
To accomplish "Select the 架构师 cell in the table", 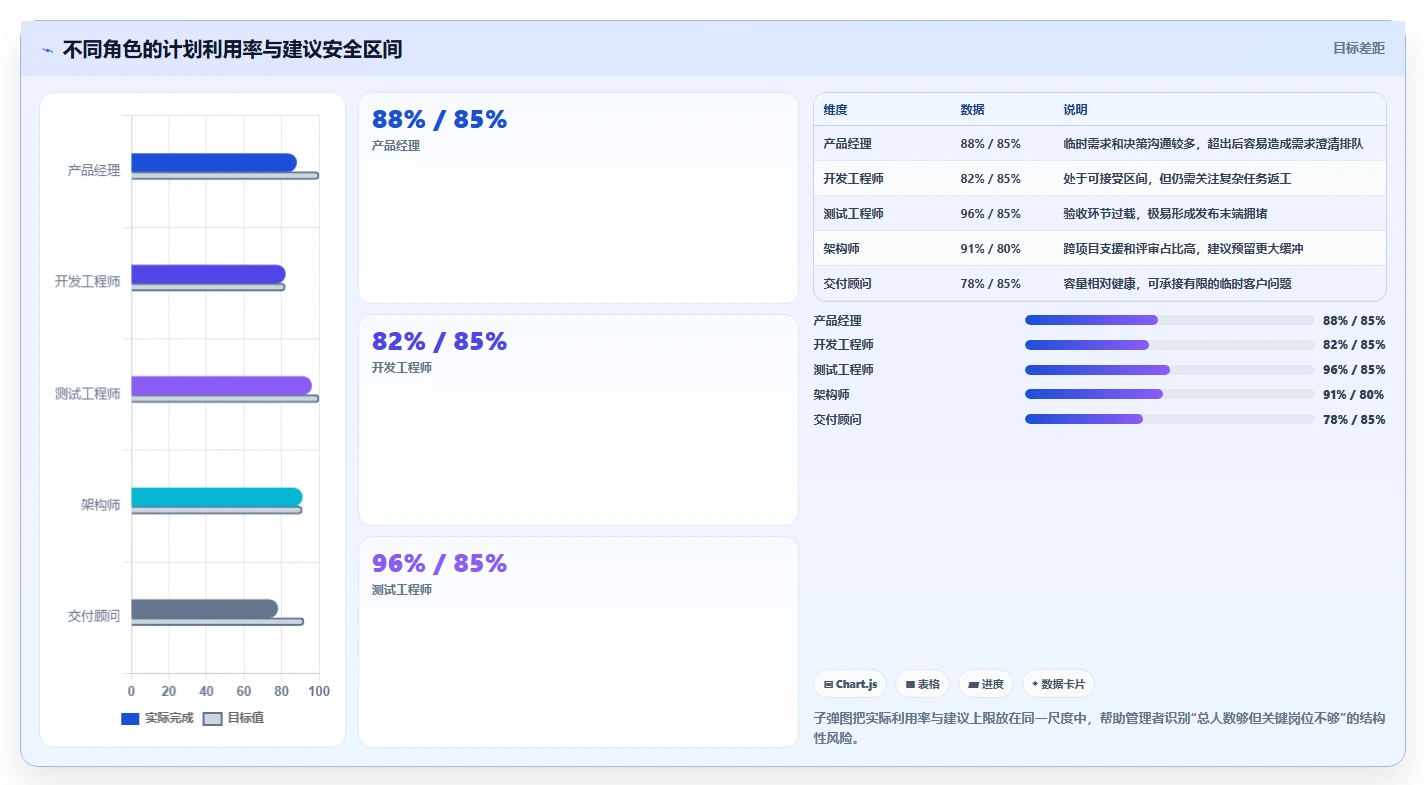I will click(x=882, y=249).
